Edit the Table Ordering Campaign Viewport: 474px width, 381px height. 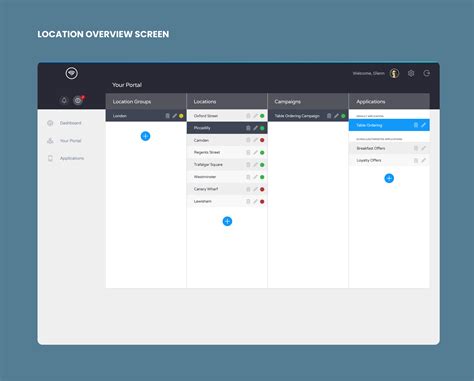coord(336,116)
